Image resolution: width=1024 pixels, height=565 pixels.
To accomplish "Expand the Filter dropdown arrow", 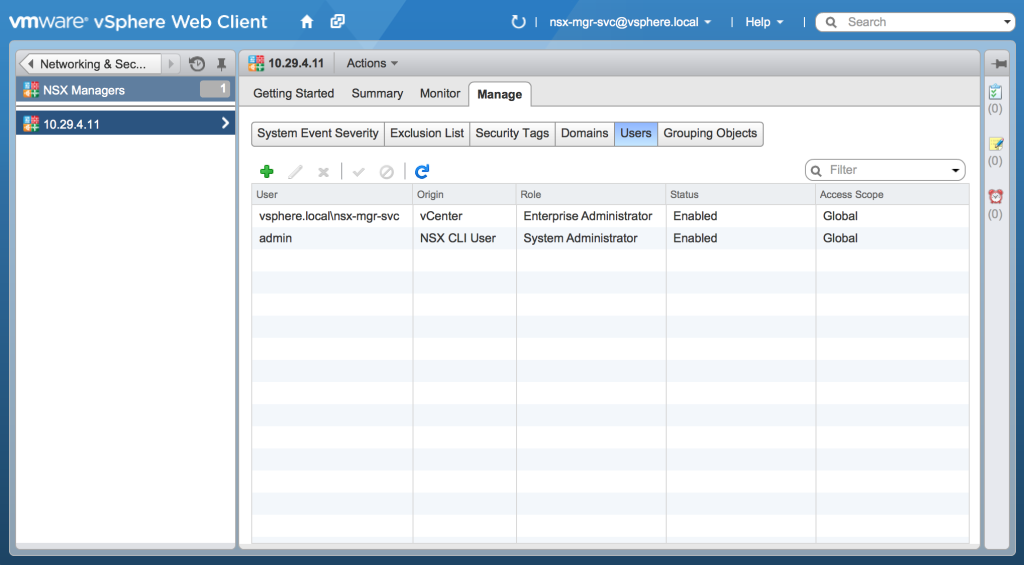I will point(955,170).
